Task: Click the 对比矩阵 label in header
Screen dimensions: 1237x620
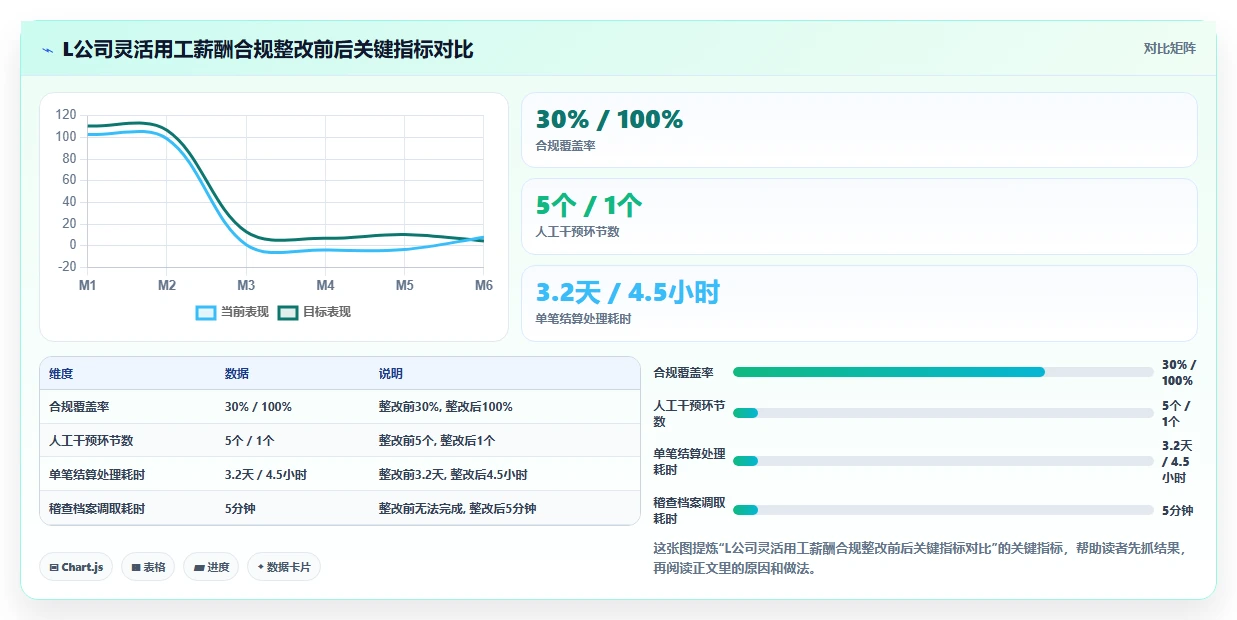Action: [1169, 48]
